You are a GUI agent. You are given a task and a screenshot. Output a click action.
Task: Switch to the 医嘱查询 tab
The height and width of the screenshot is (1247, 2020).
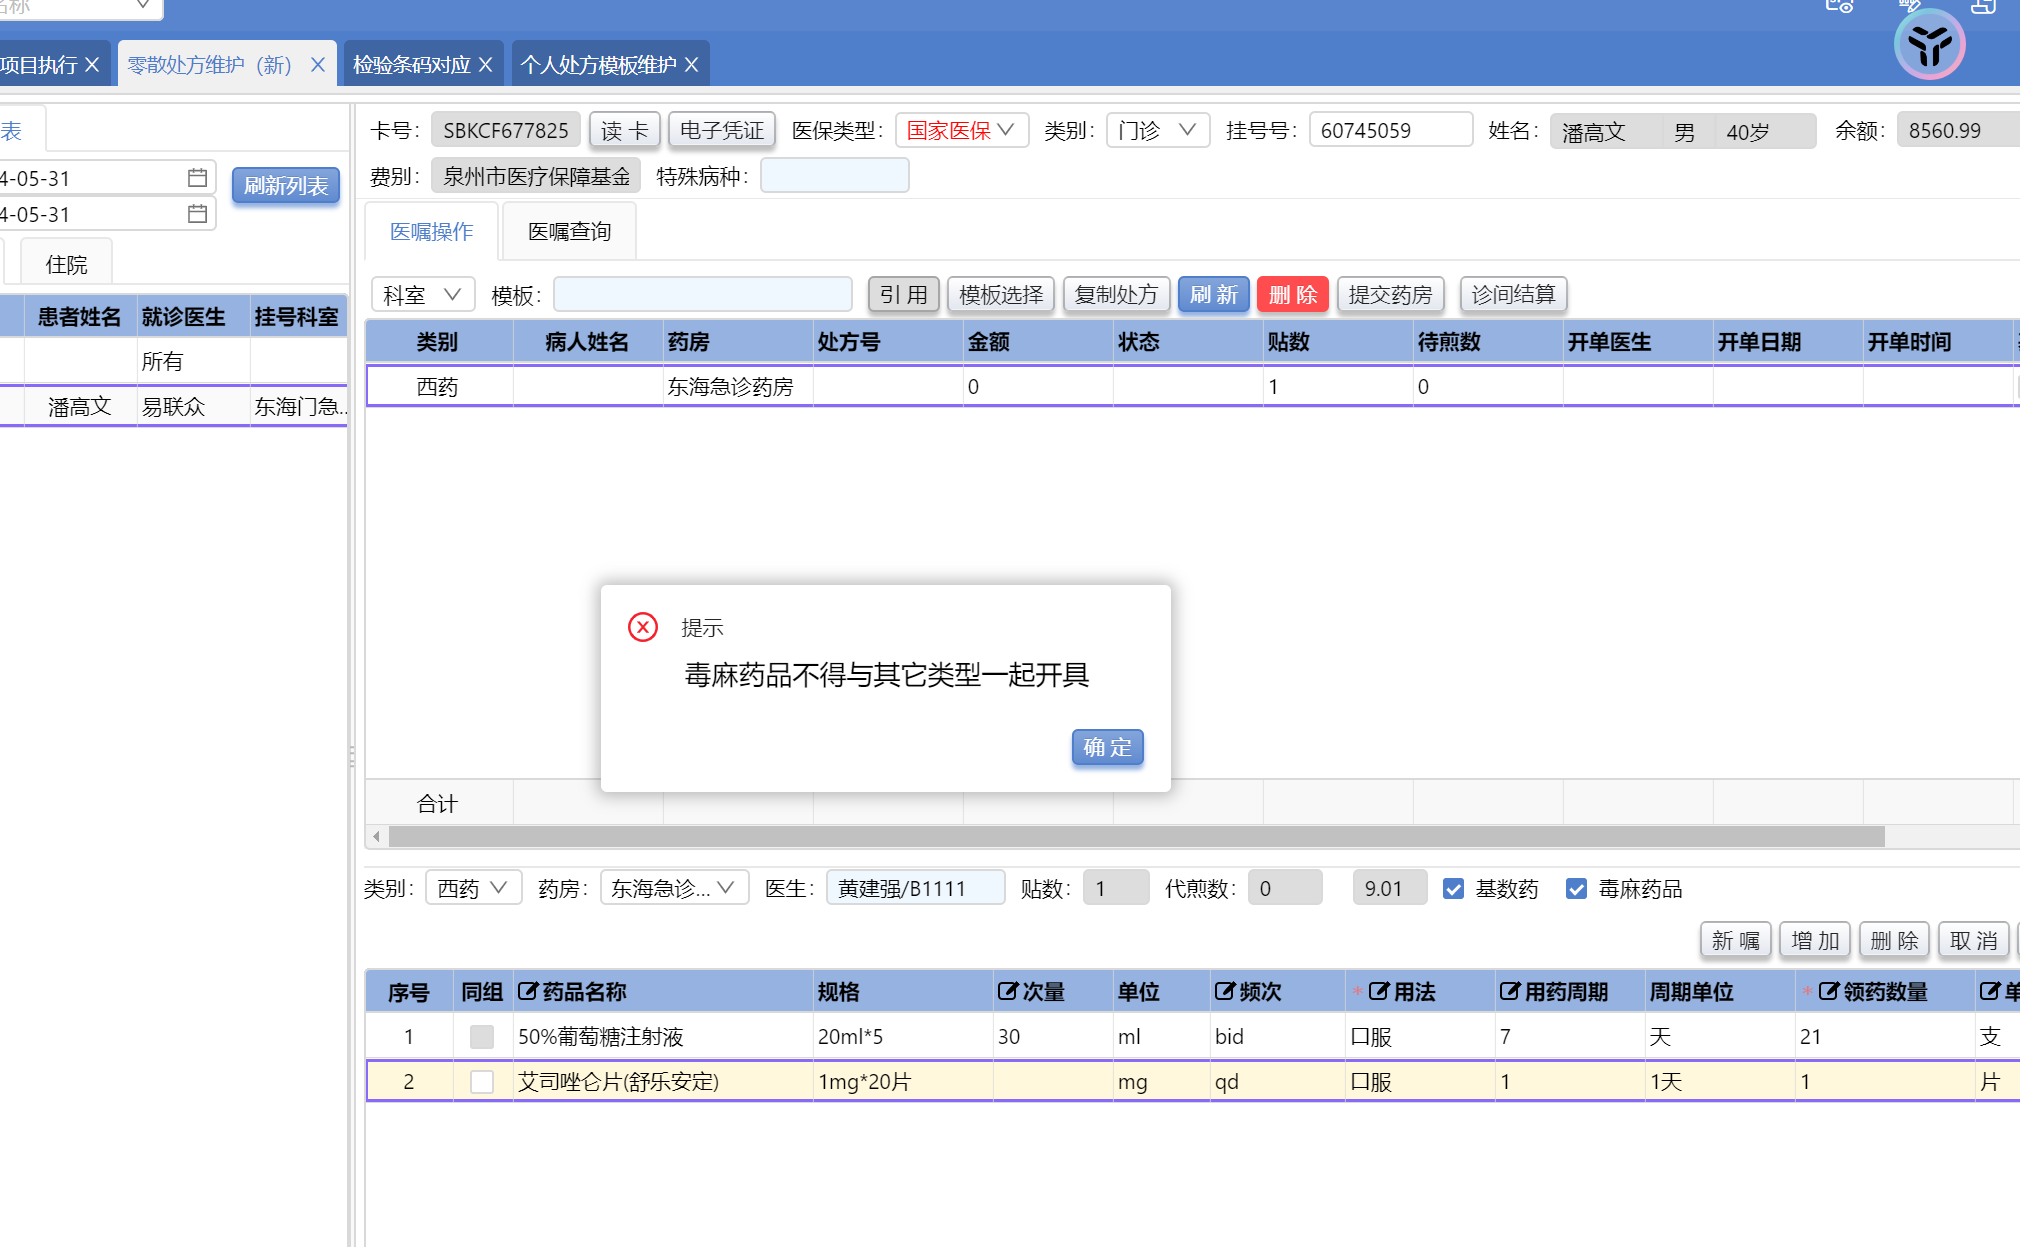point(569,231)
